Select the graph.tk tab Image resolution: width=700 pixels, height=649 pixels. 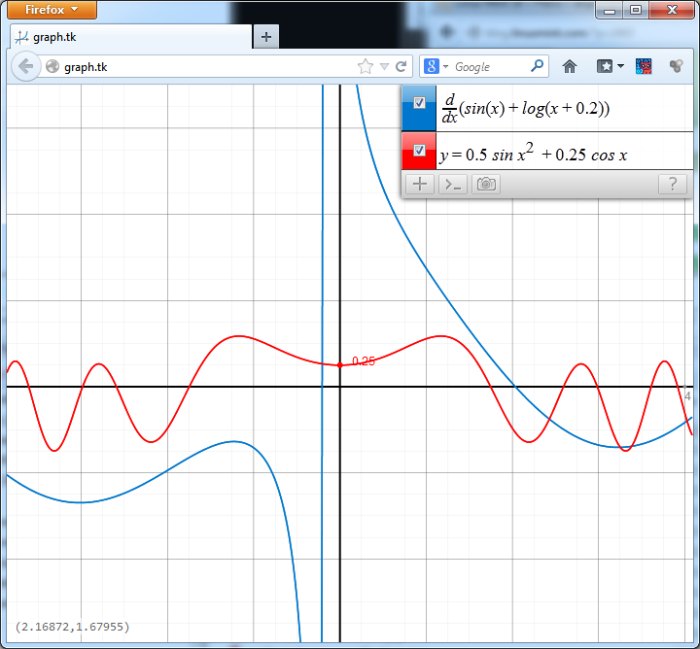tap(131, 37)
